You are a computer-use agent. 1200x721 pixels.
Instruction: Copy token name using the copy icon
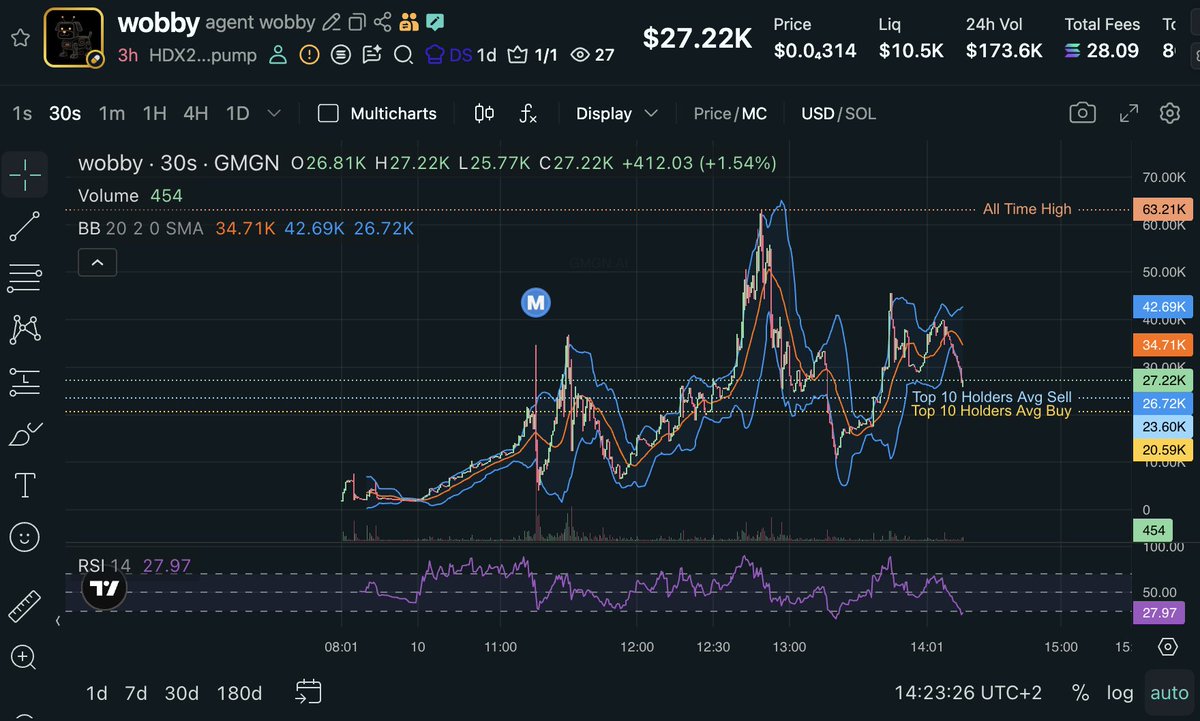point(357,22)
